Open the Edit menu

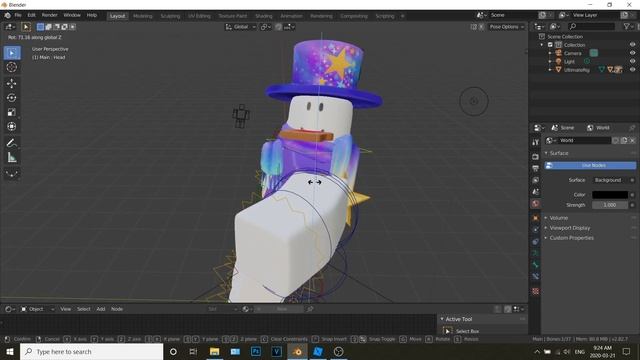point(31,15)
